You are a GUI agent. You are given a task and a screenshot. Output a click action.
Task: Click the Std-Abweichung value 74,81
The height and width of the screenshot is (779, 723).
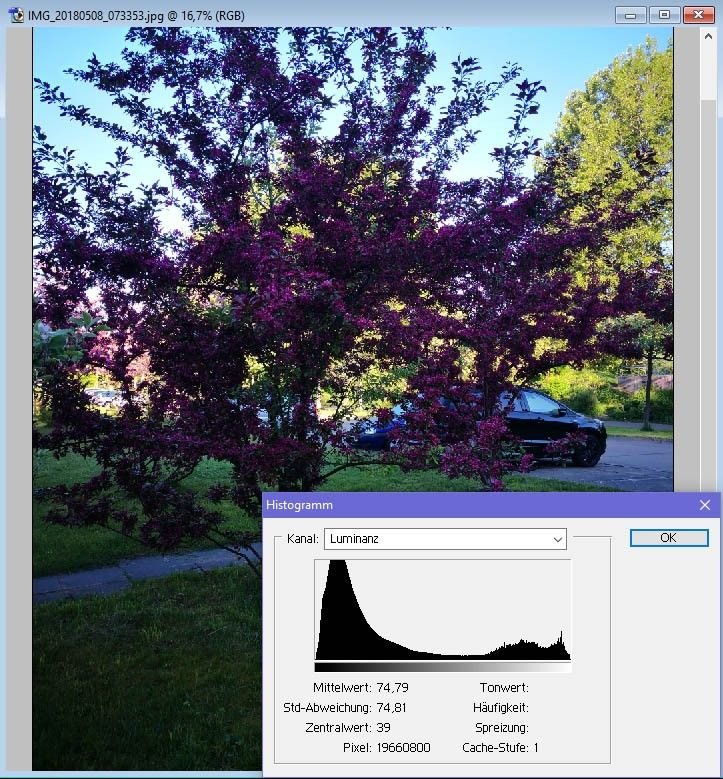pos(392,707)
